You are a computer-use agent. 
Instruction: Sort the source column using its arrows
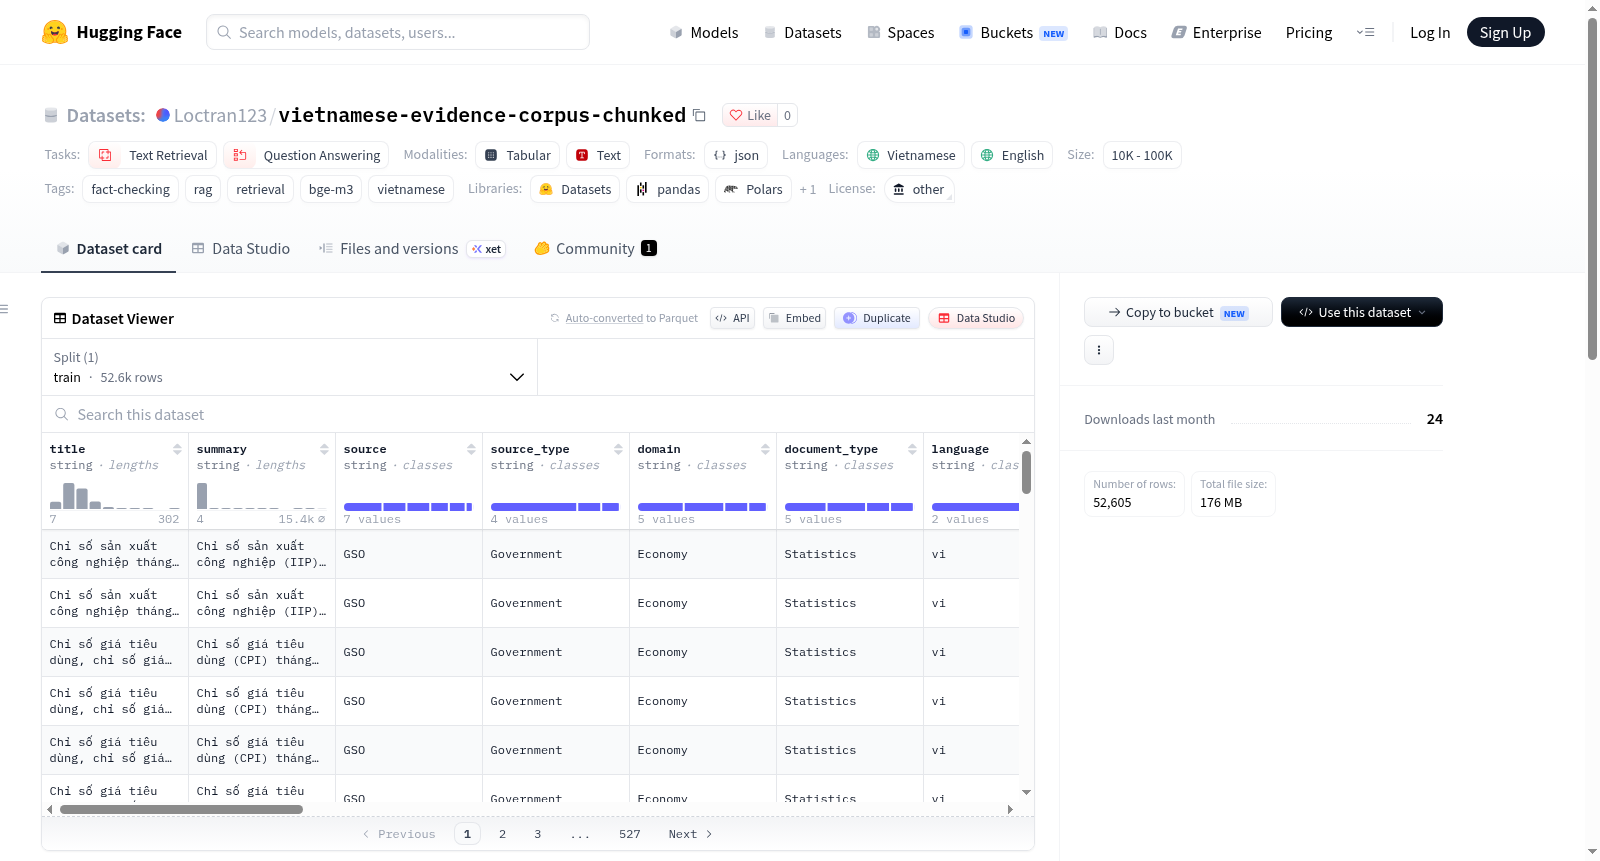click(x=471, y=449)
